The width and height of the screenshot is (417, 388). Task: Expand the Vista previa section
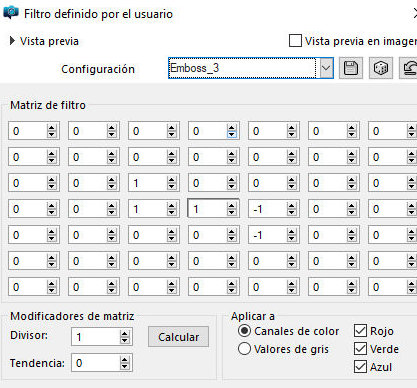tap(12, 41)
